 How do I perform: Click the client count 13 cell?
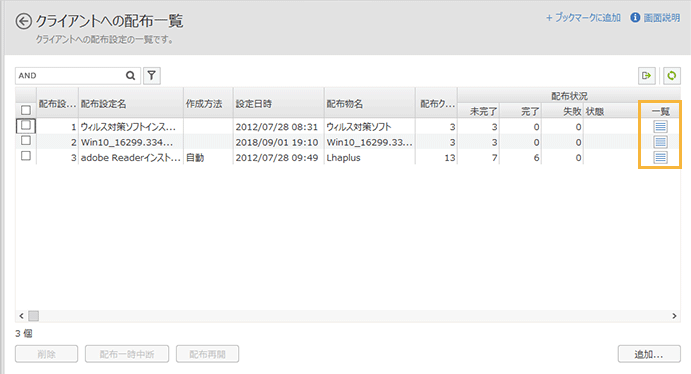[436, 158]
